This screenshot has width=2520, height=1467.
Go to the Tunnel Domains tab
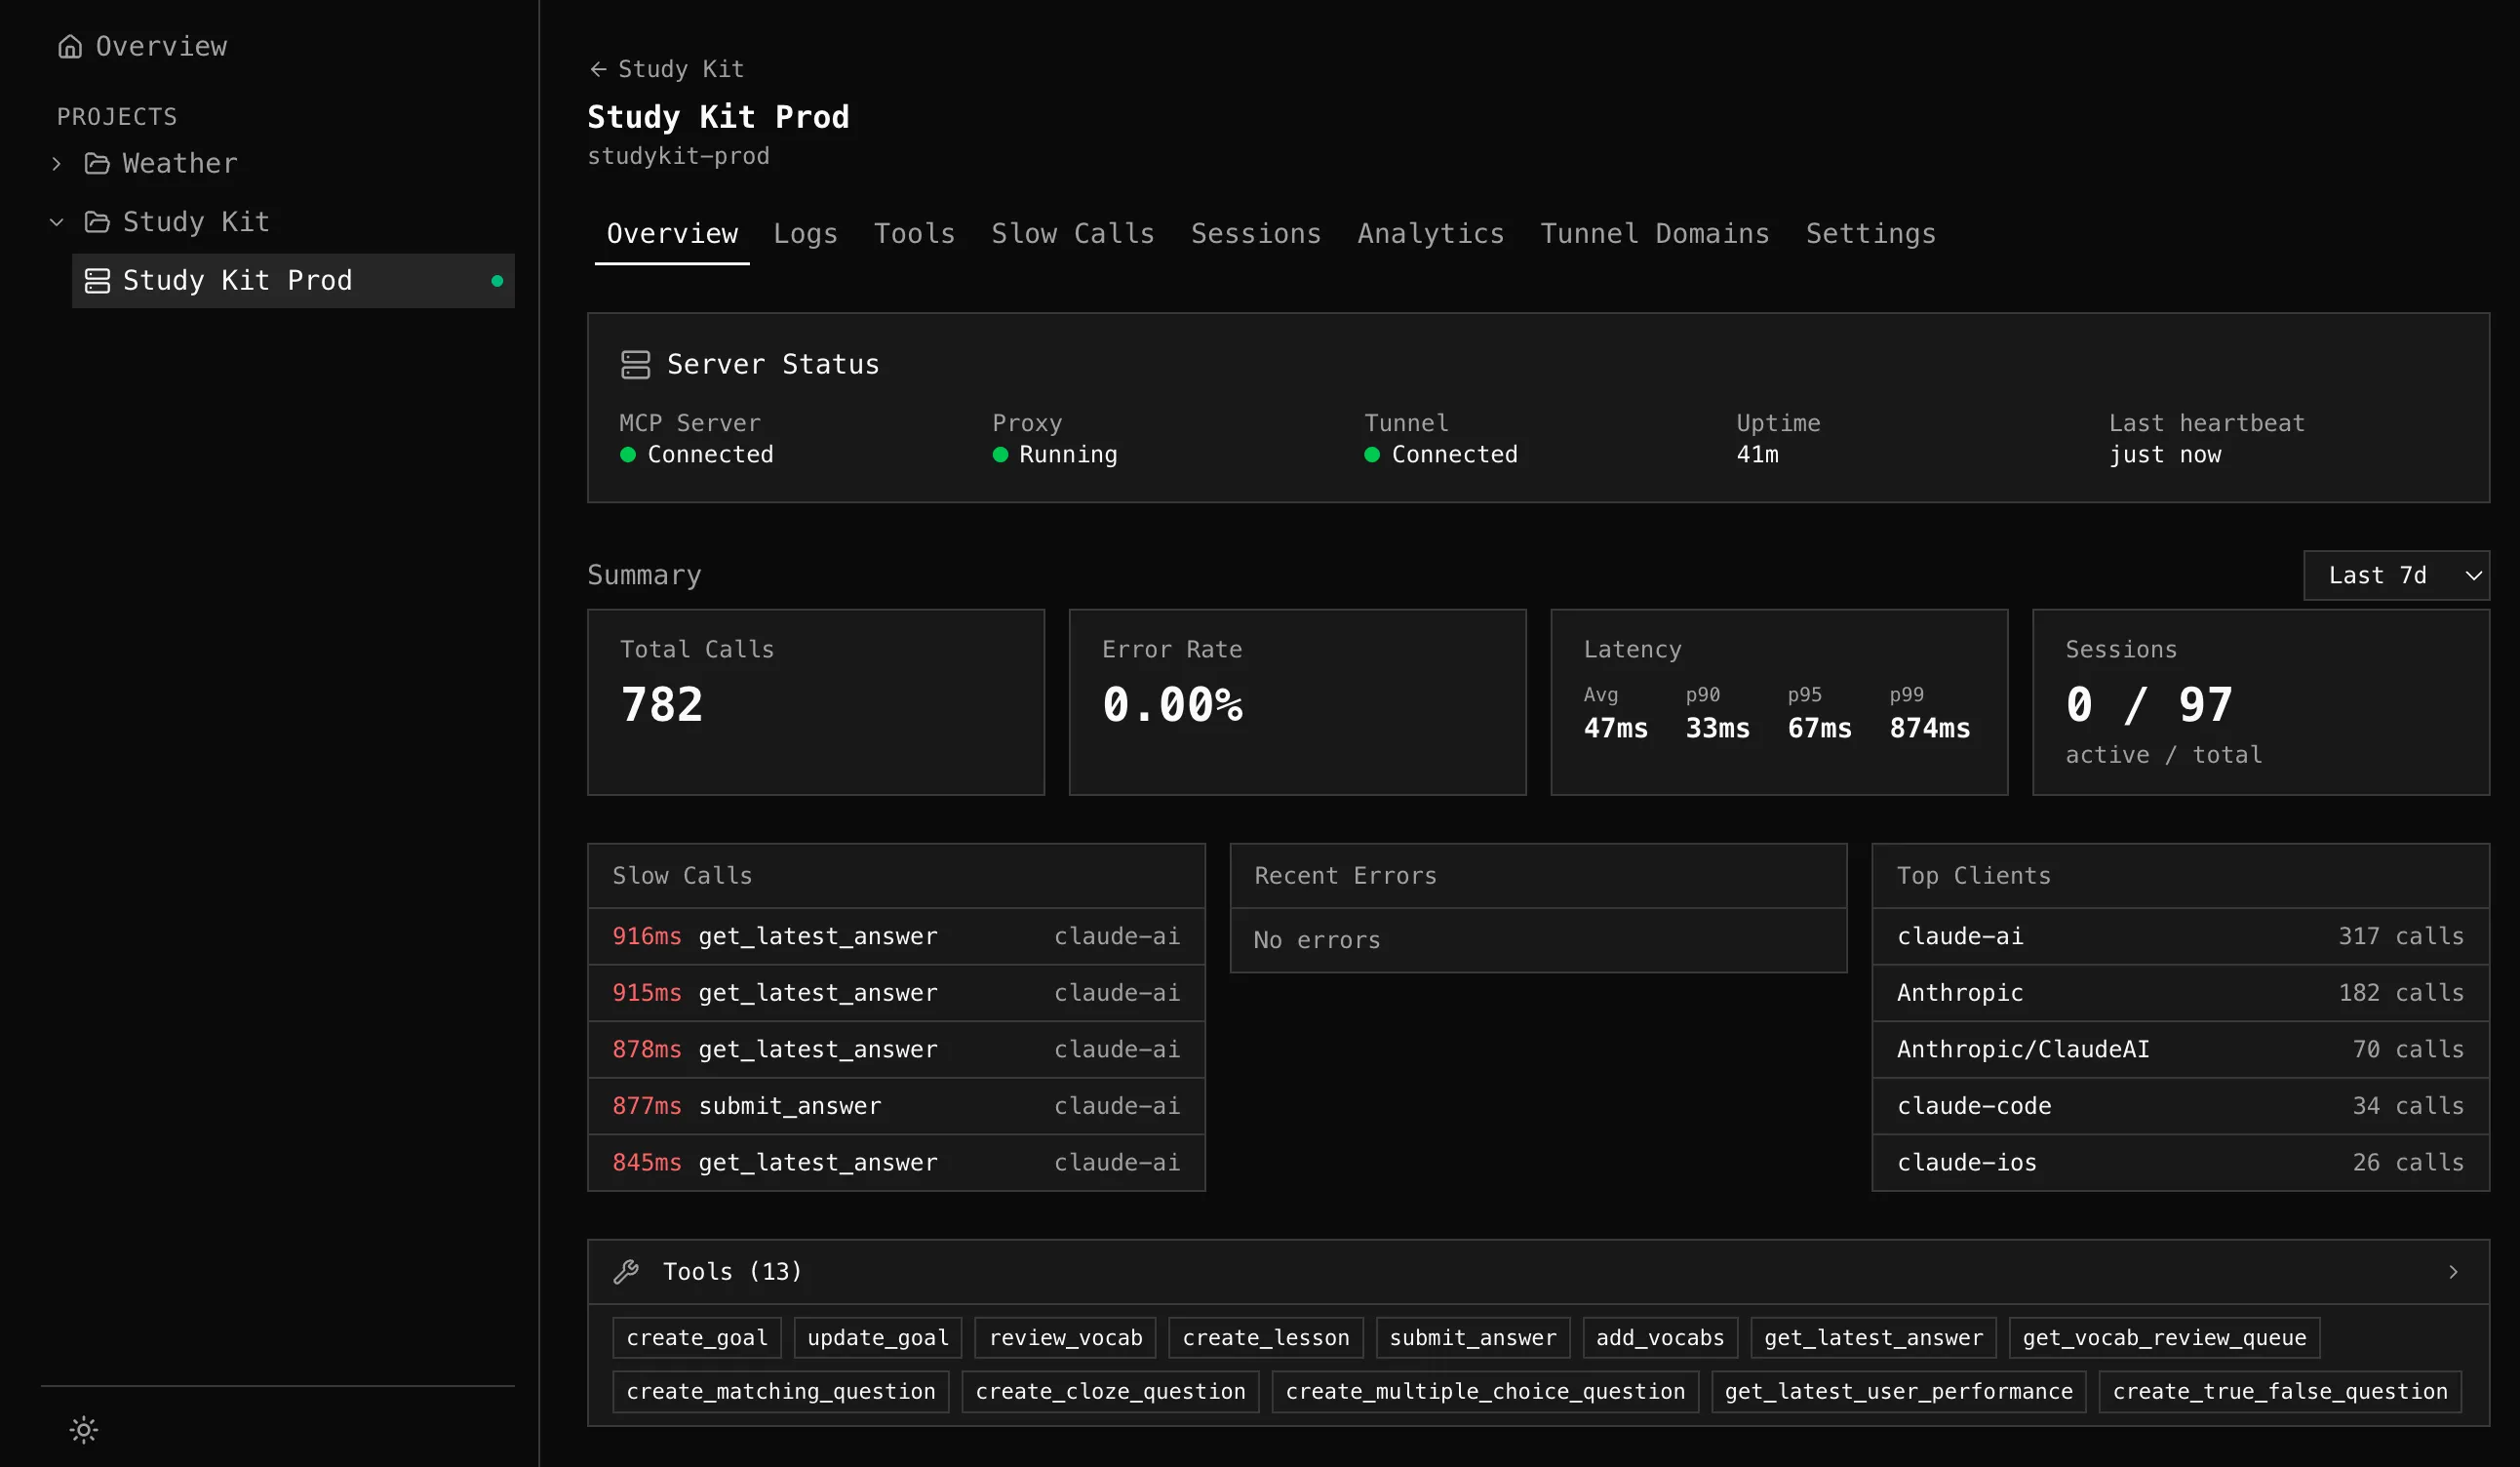pos(1654,234)
